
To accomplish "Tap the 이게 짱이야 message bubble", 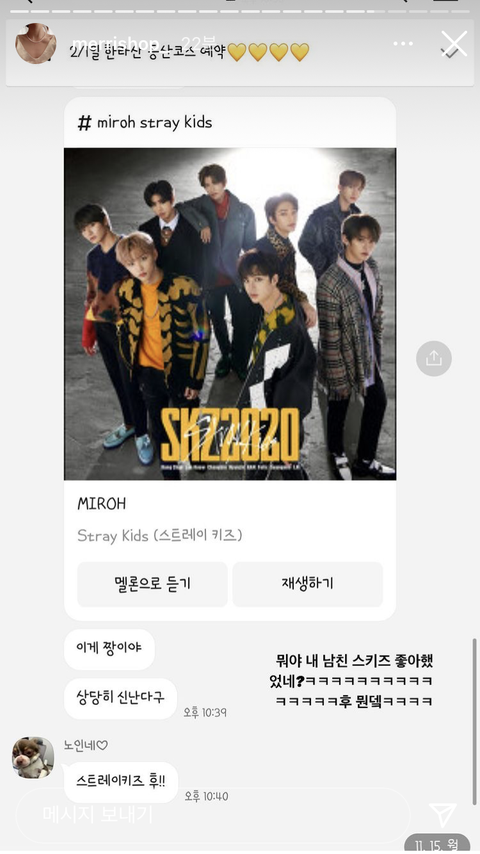I will click(x=110, y=650).
